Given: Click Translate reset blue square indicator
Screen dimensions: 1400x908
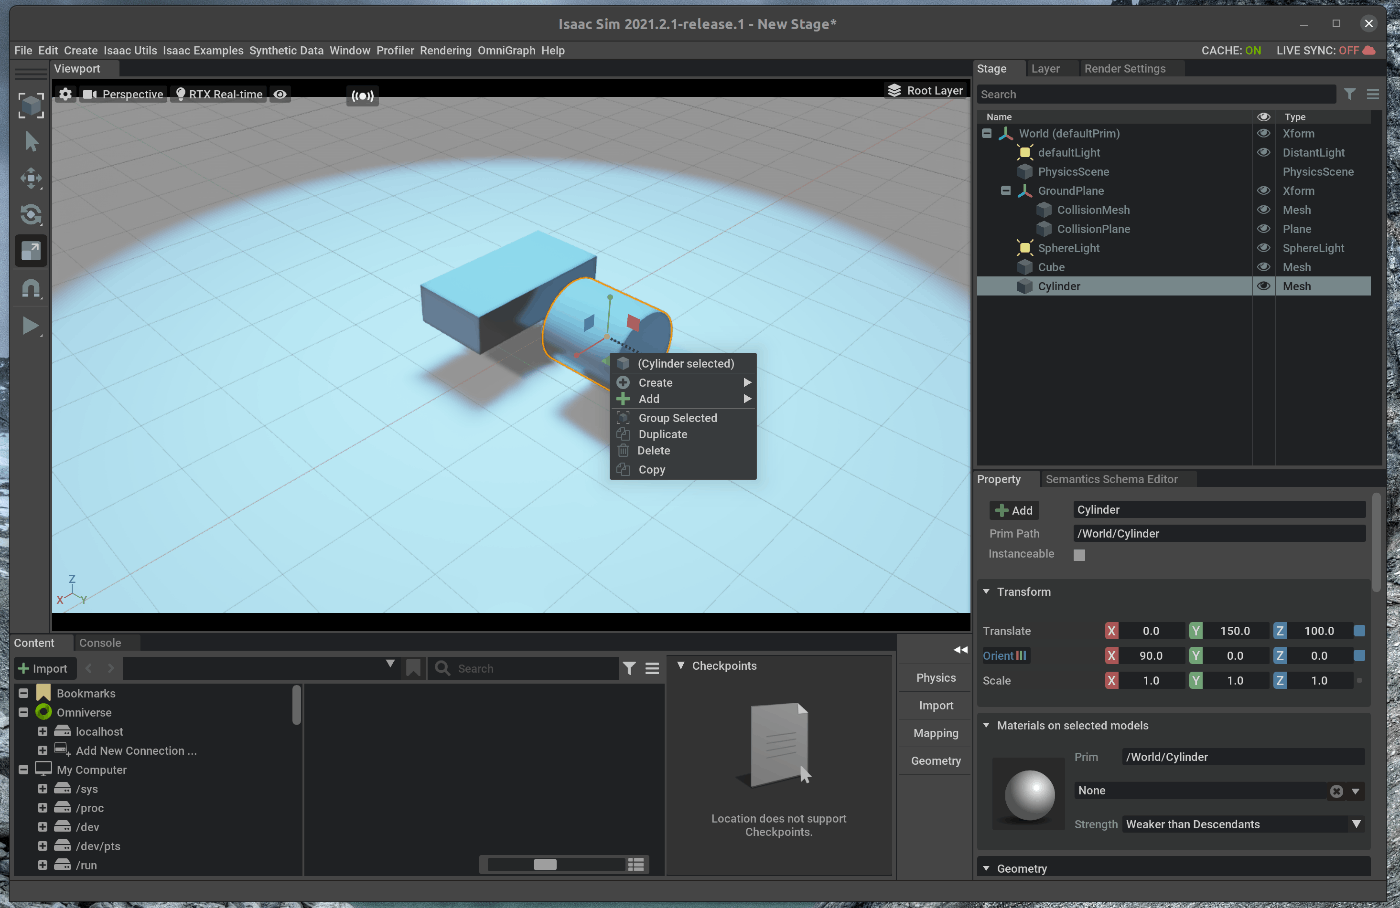Looking at the screenshot, I should (x=1359, y=631).
